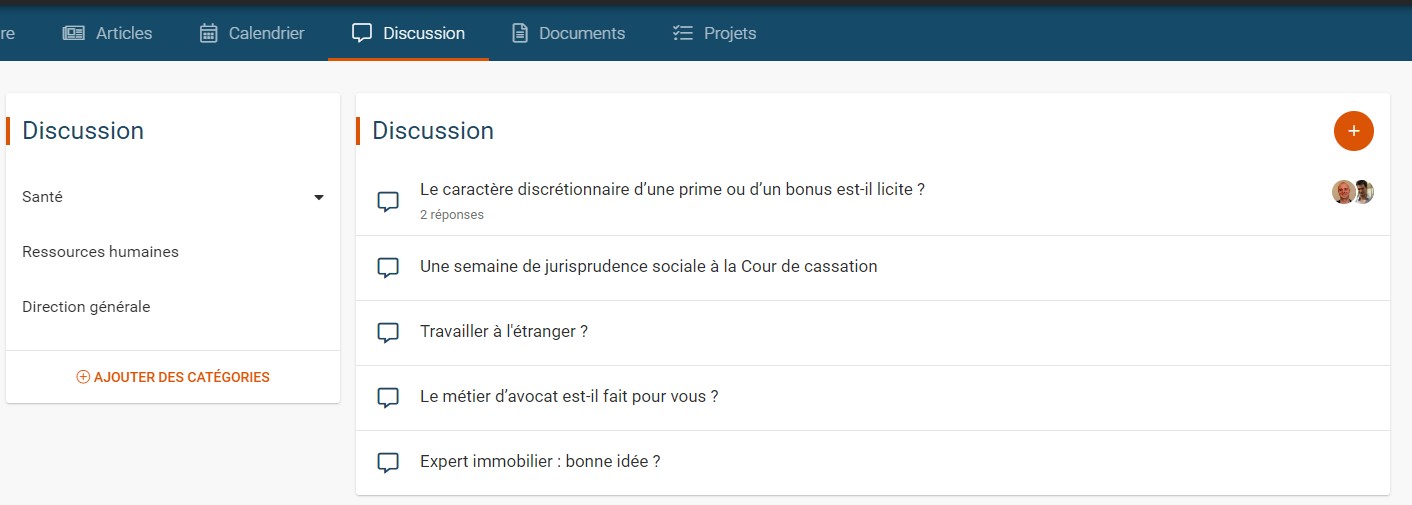Click the second participant avatar on first thread
The width and height of the screenshot is (1412, 505).
click(x=1365, y=192)
